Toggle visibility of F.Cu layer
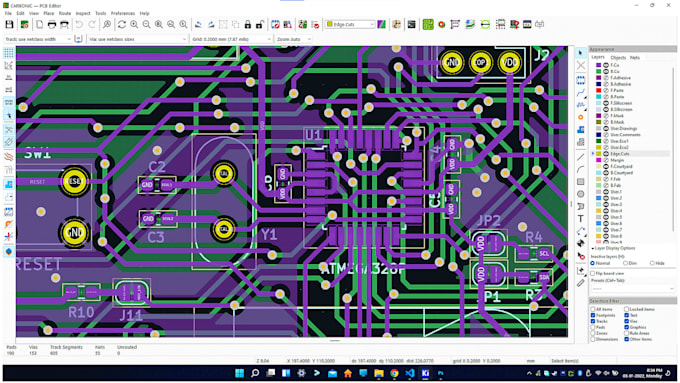This screenshot has height=383, width=680. (x=606, y=65)
